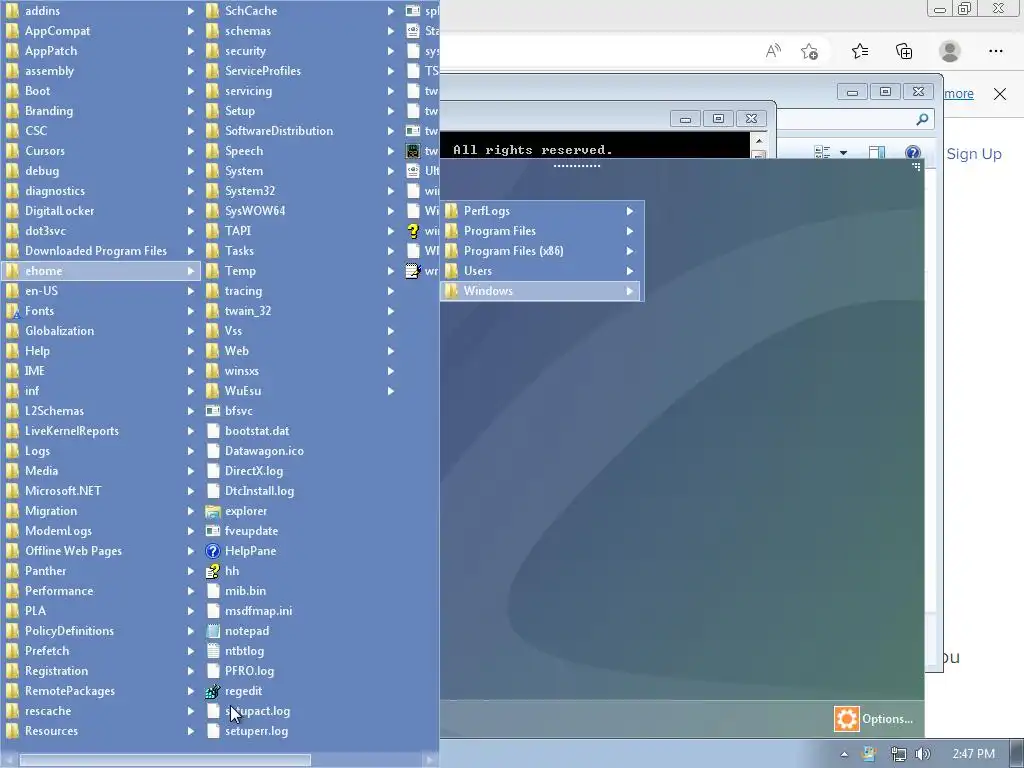
Task: Select the Offline Web Pages folder
Action: (73, 551)
